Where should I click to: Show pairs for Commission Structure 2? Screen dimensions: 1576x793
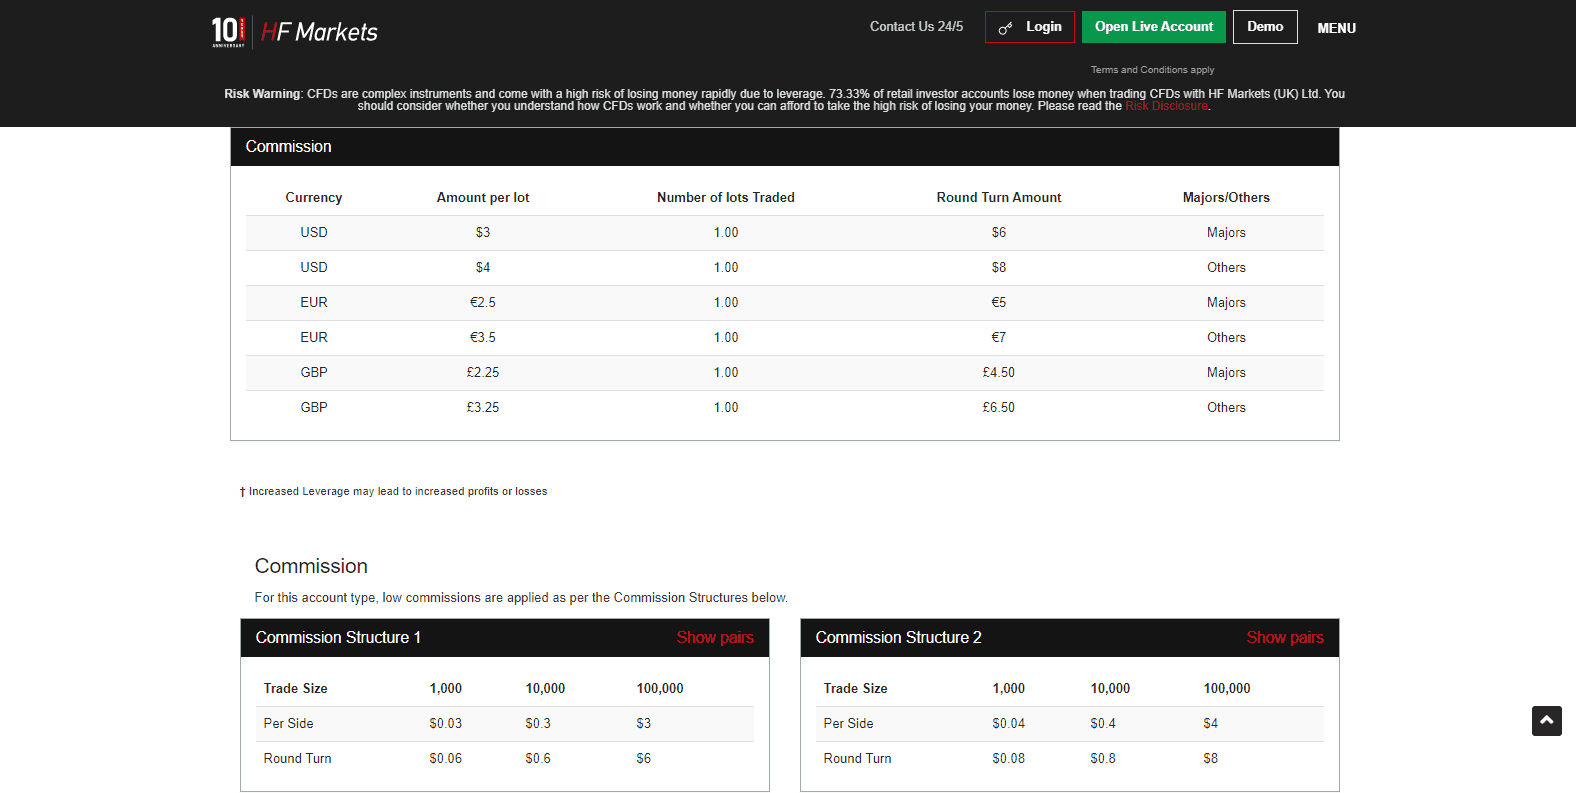click(x=1285, y=638)
